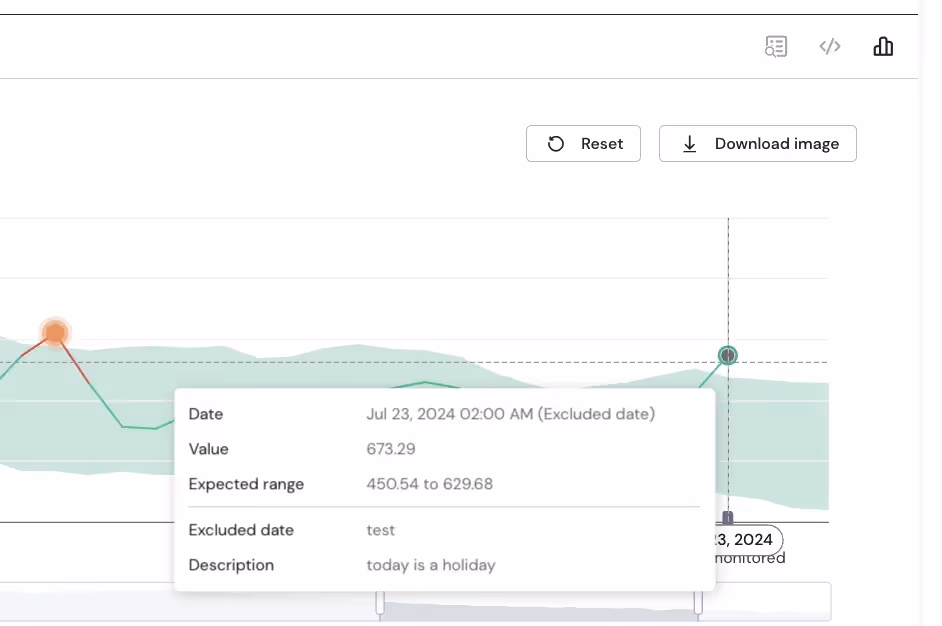Click the right range slider handle
The width and height of the screenshot is (942, 626).
698,603
